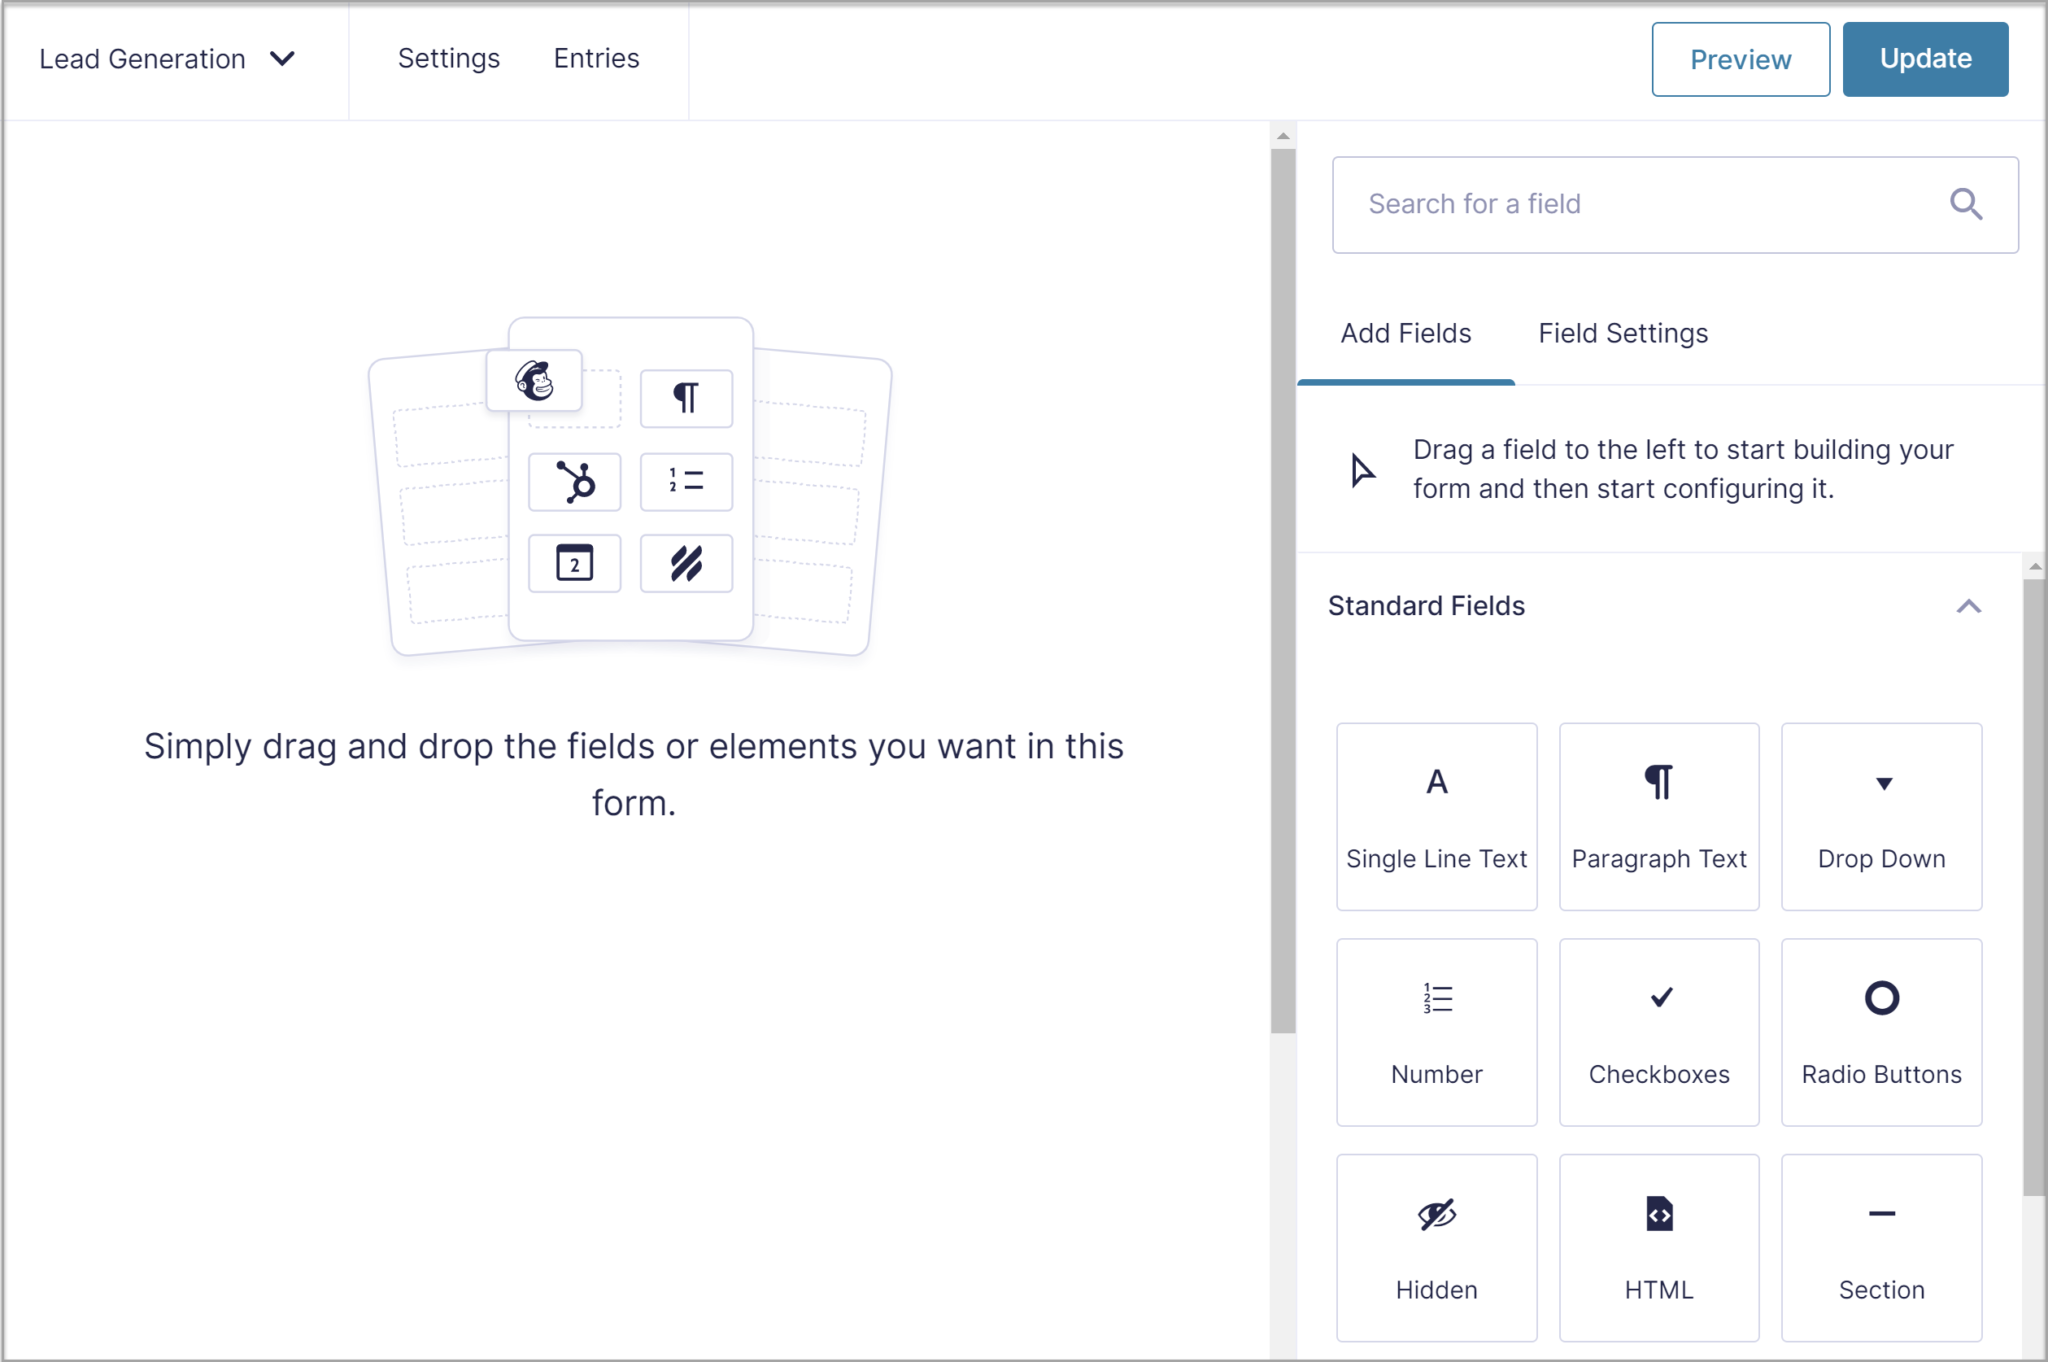2048x1362 pixels.
Task: Select the Number field
Action: 1435,1030
